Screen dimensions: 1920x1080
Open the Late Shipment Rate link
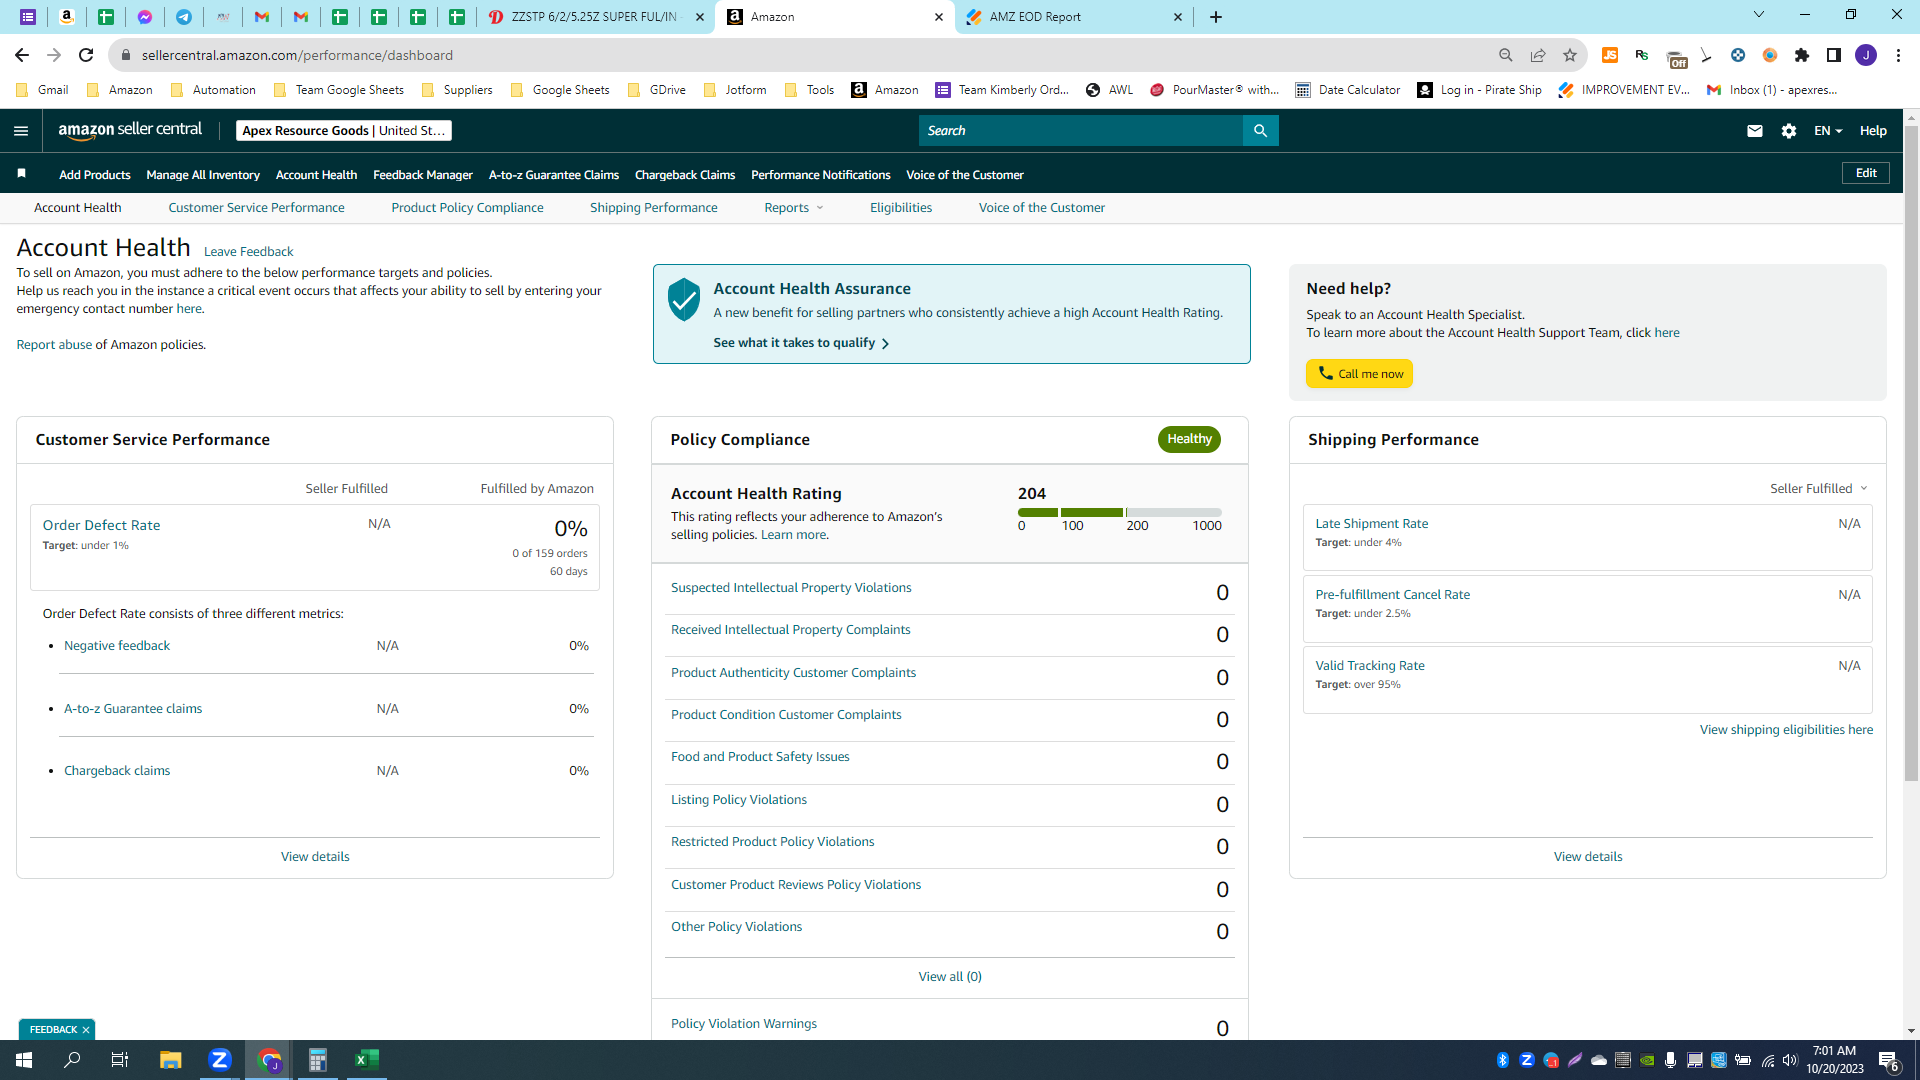pos(1371,524)
